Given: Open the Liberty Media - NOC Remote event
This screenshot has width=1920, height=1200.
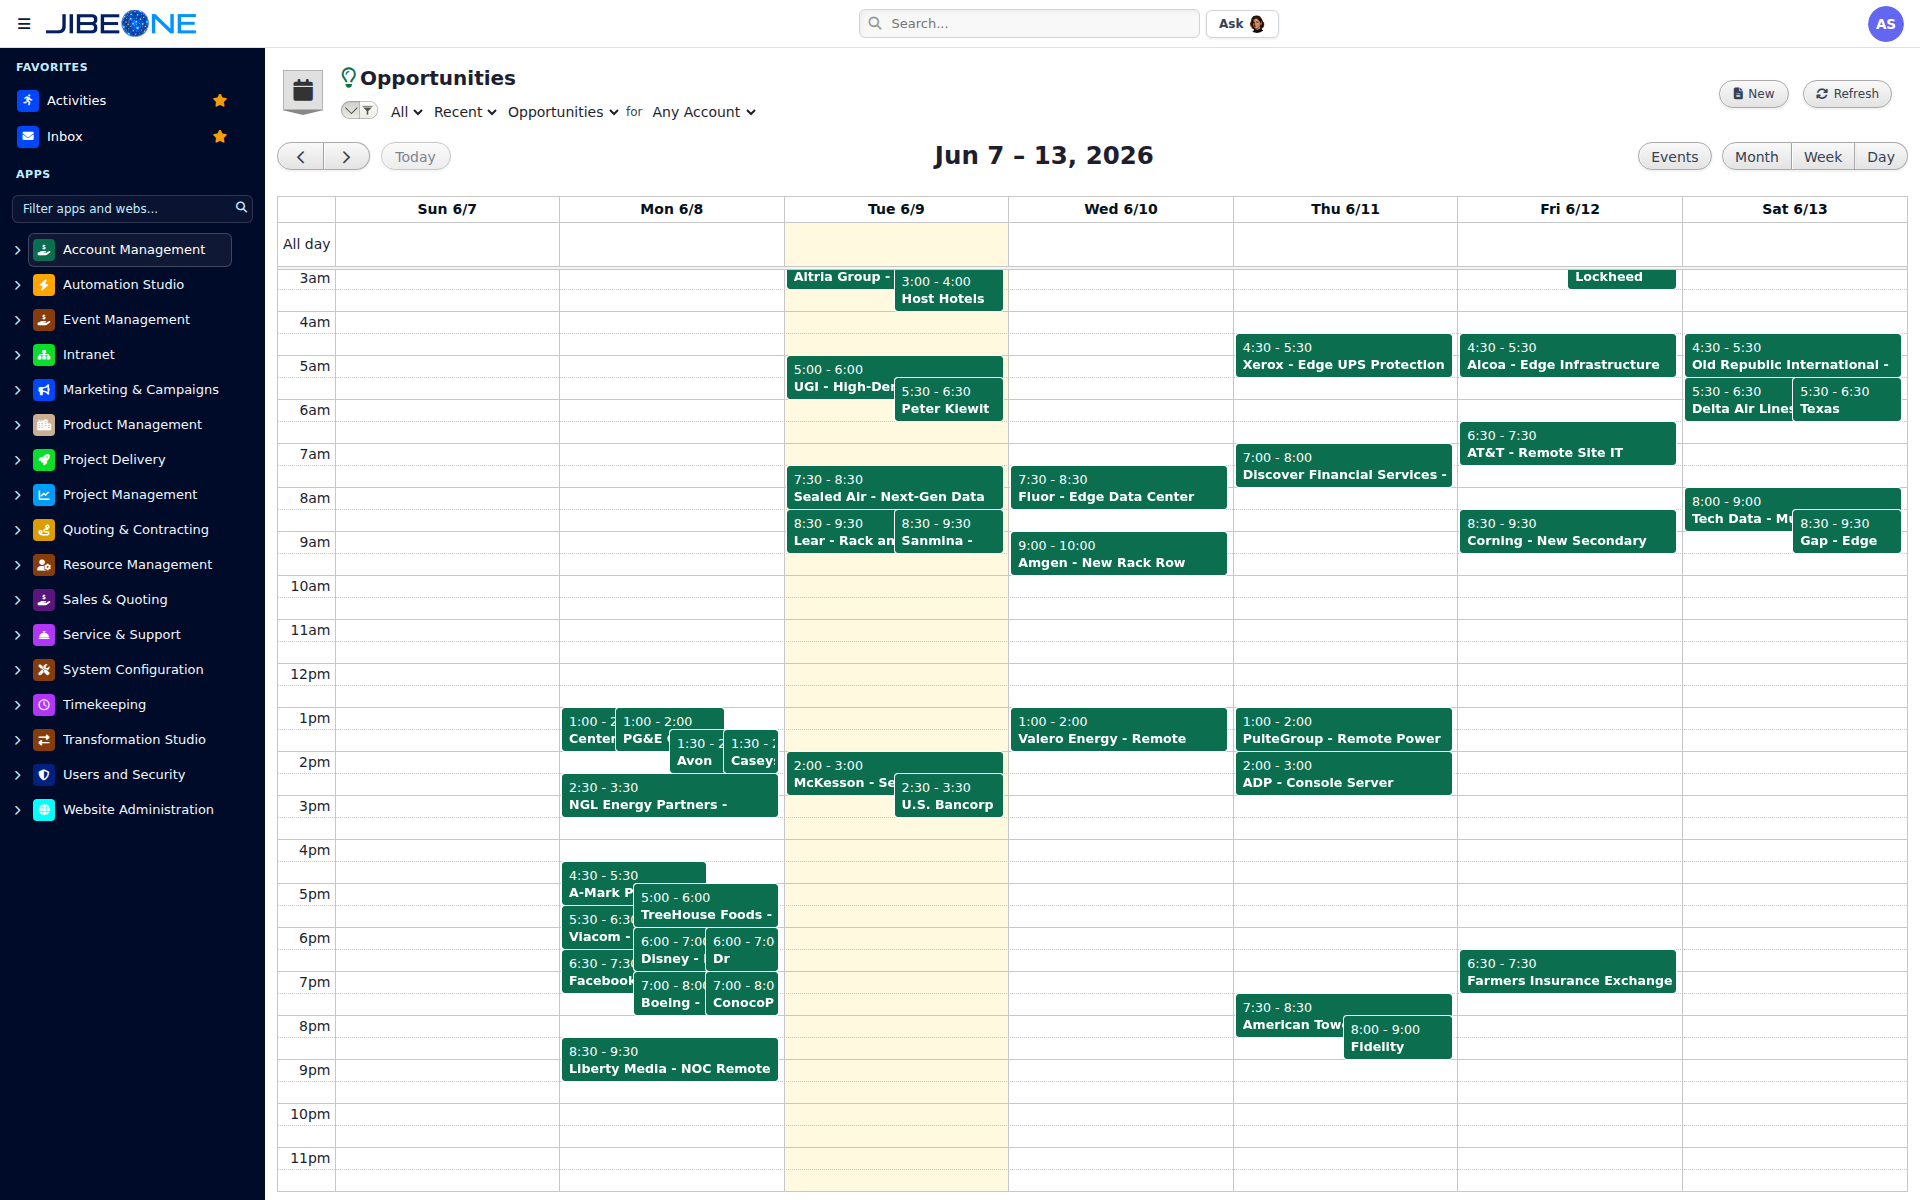Looking at the screenshot, I should pyautogui.click(x=669, y=1059).
